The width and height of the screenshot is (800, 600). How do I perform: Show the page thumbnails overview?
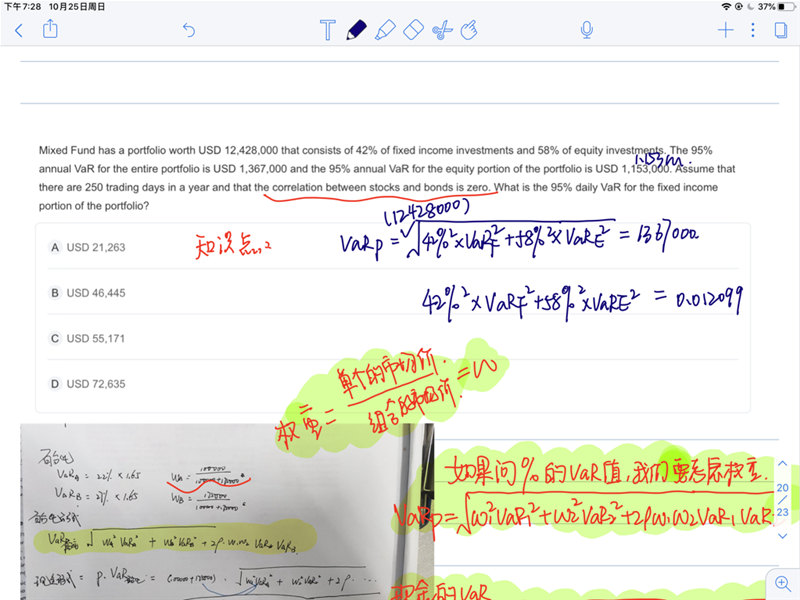(x=780, y=30)
